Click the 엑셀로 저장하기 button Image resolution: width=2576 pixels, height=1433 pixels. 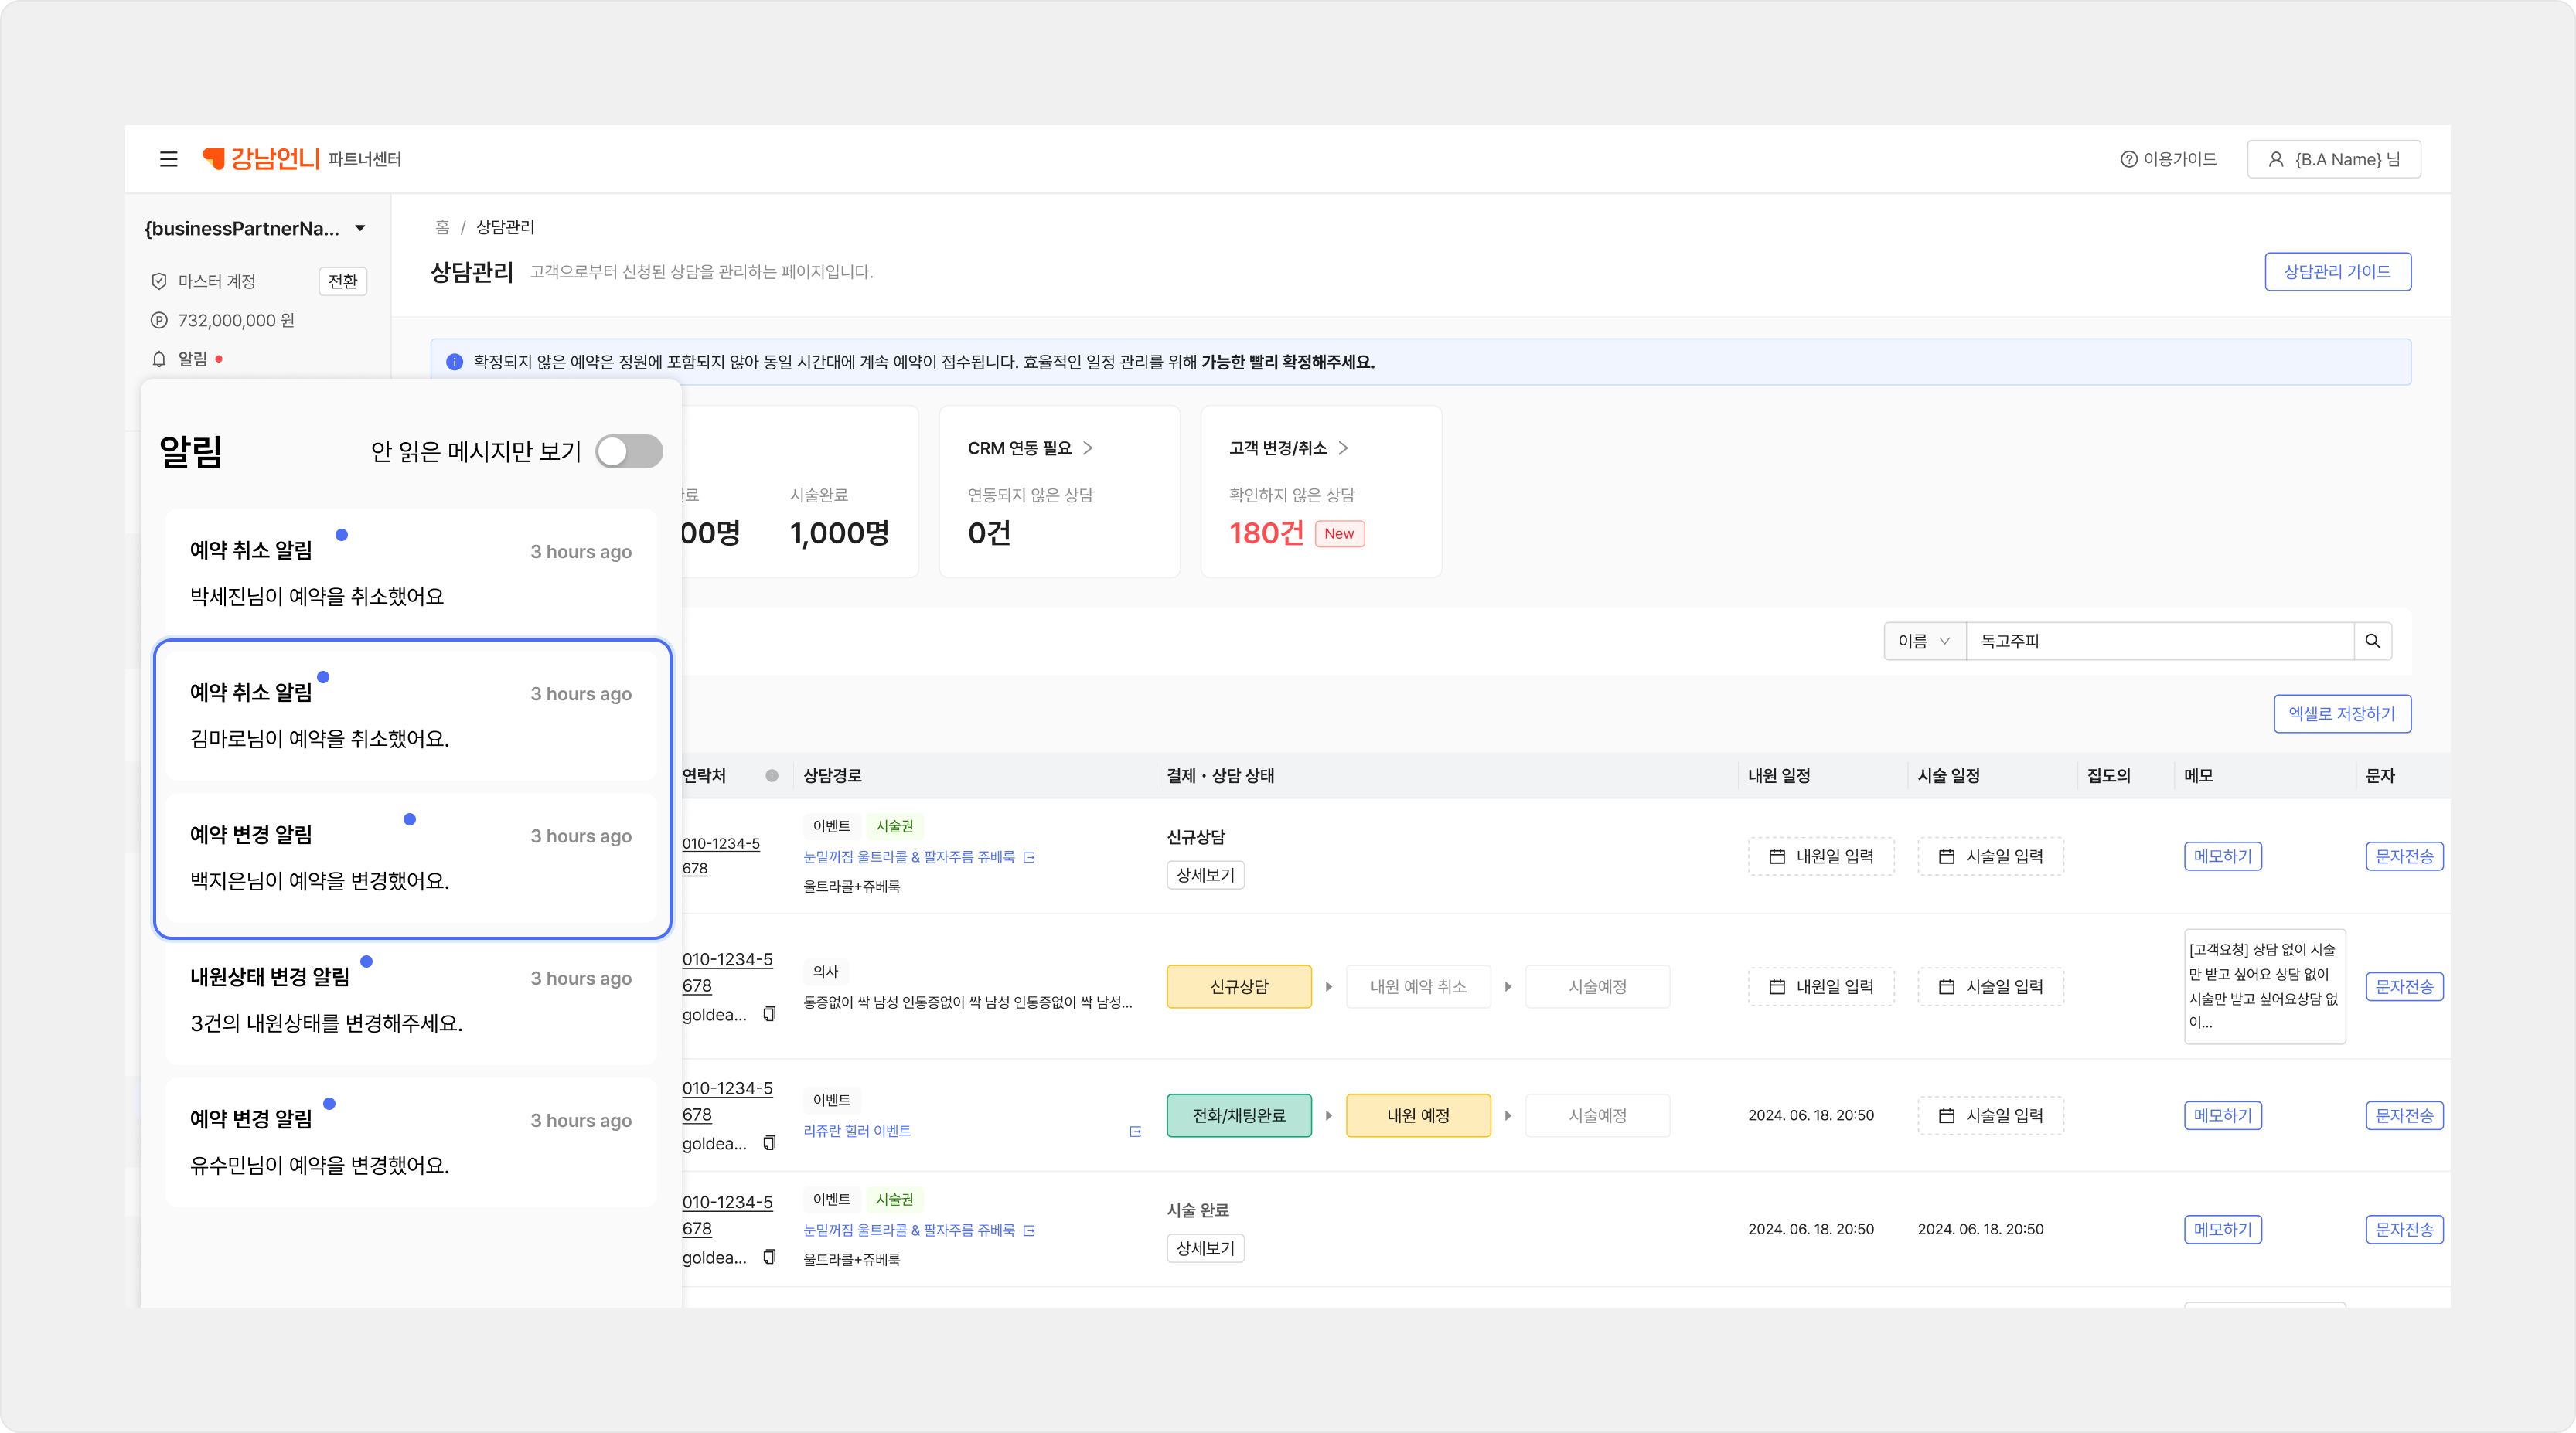[2341, 714]
